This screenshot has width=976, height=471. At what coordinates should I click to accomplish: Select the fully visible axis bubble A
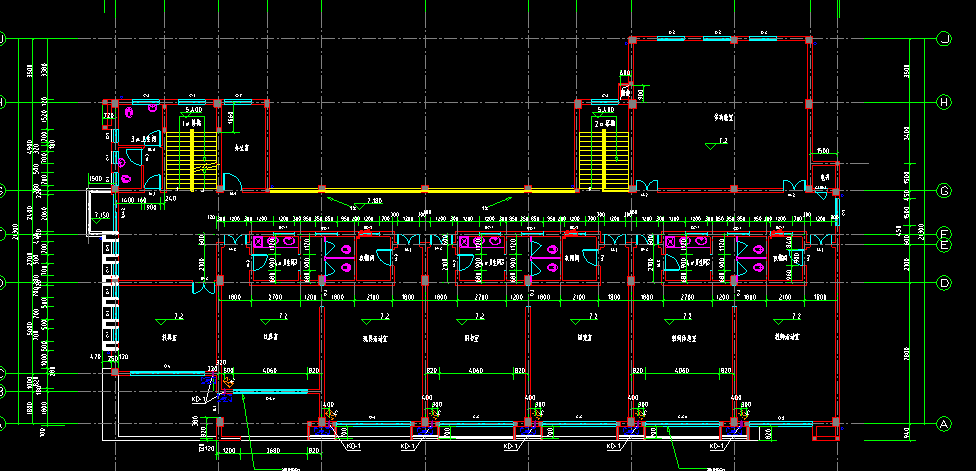[x=944, y=424]
